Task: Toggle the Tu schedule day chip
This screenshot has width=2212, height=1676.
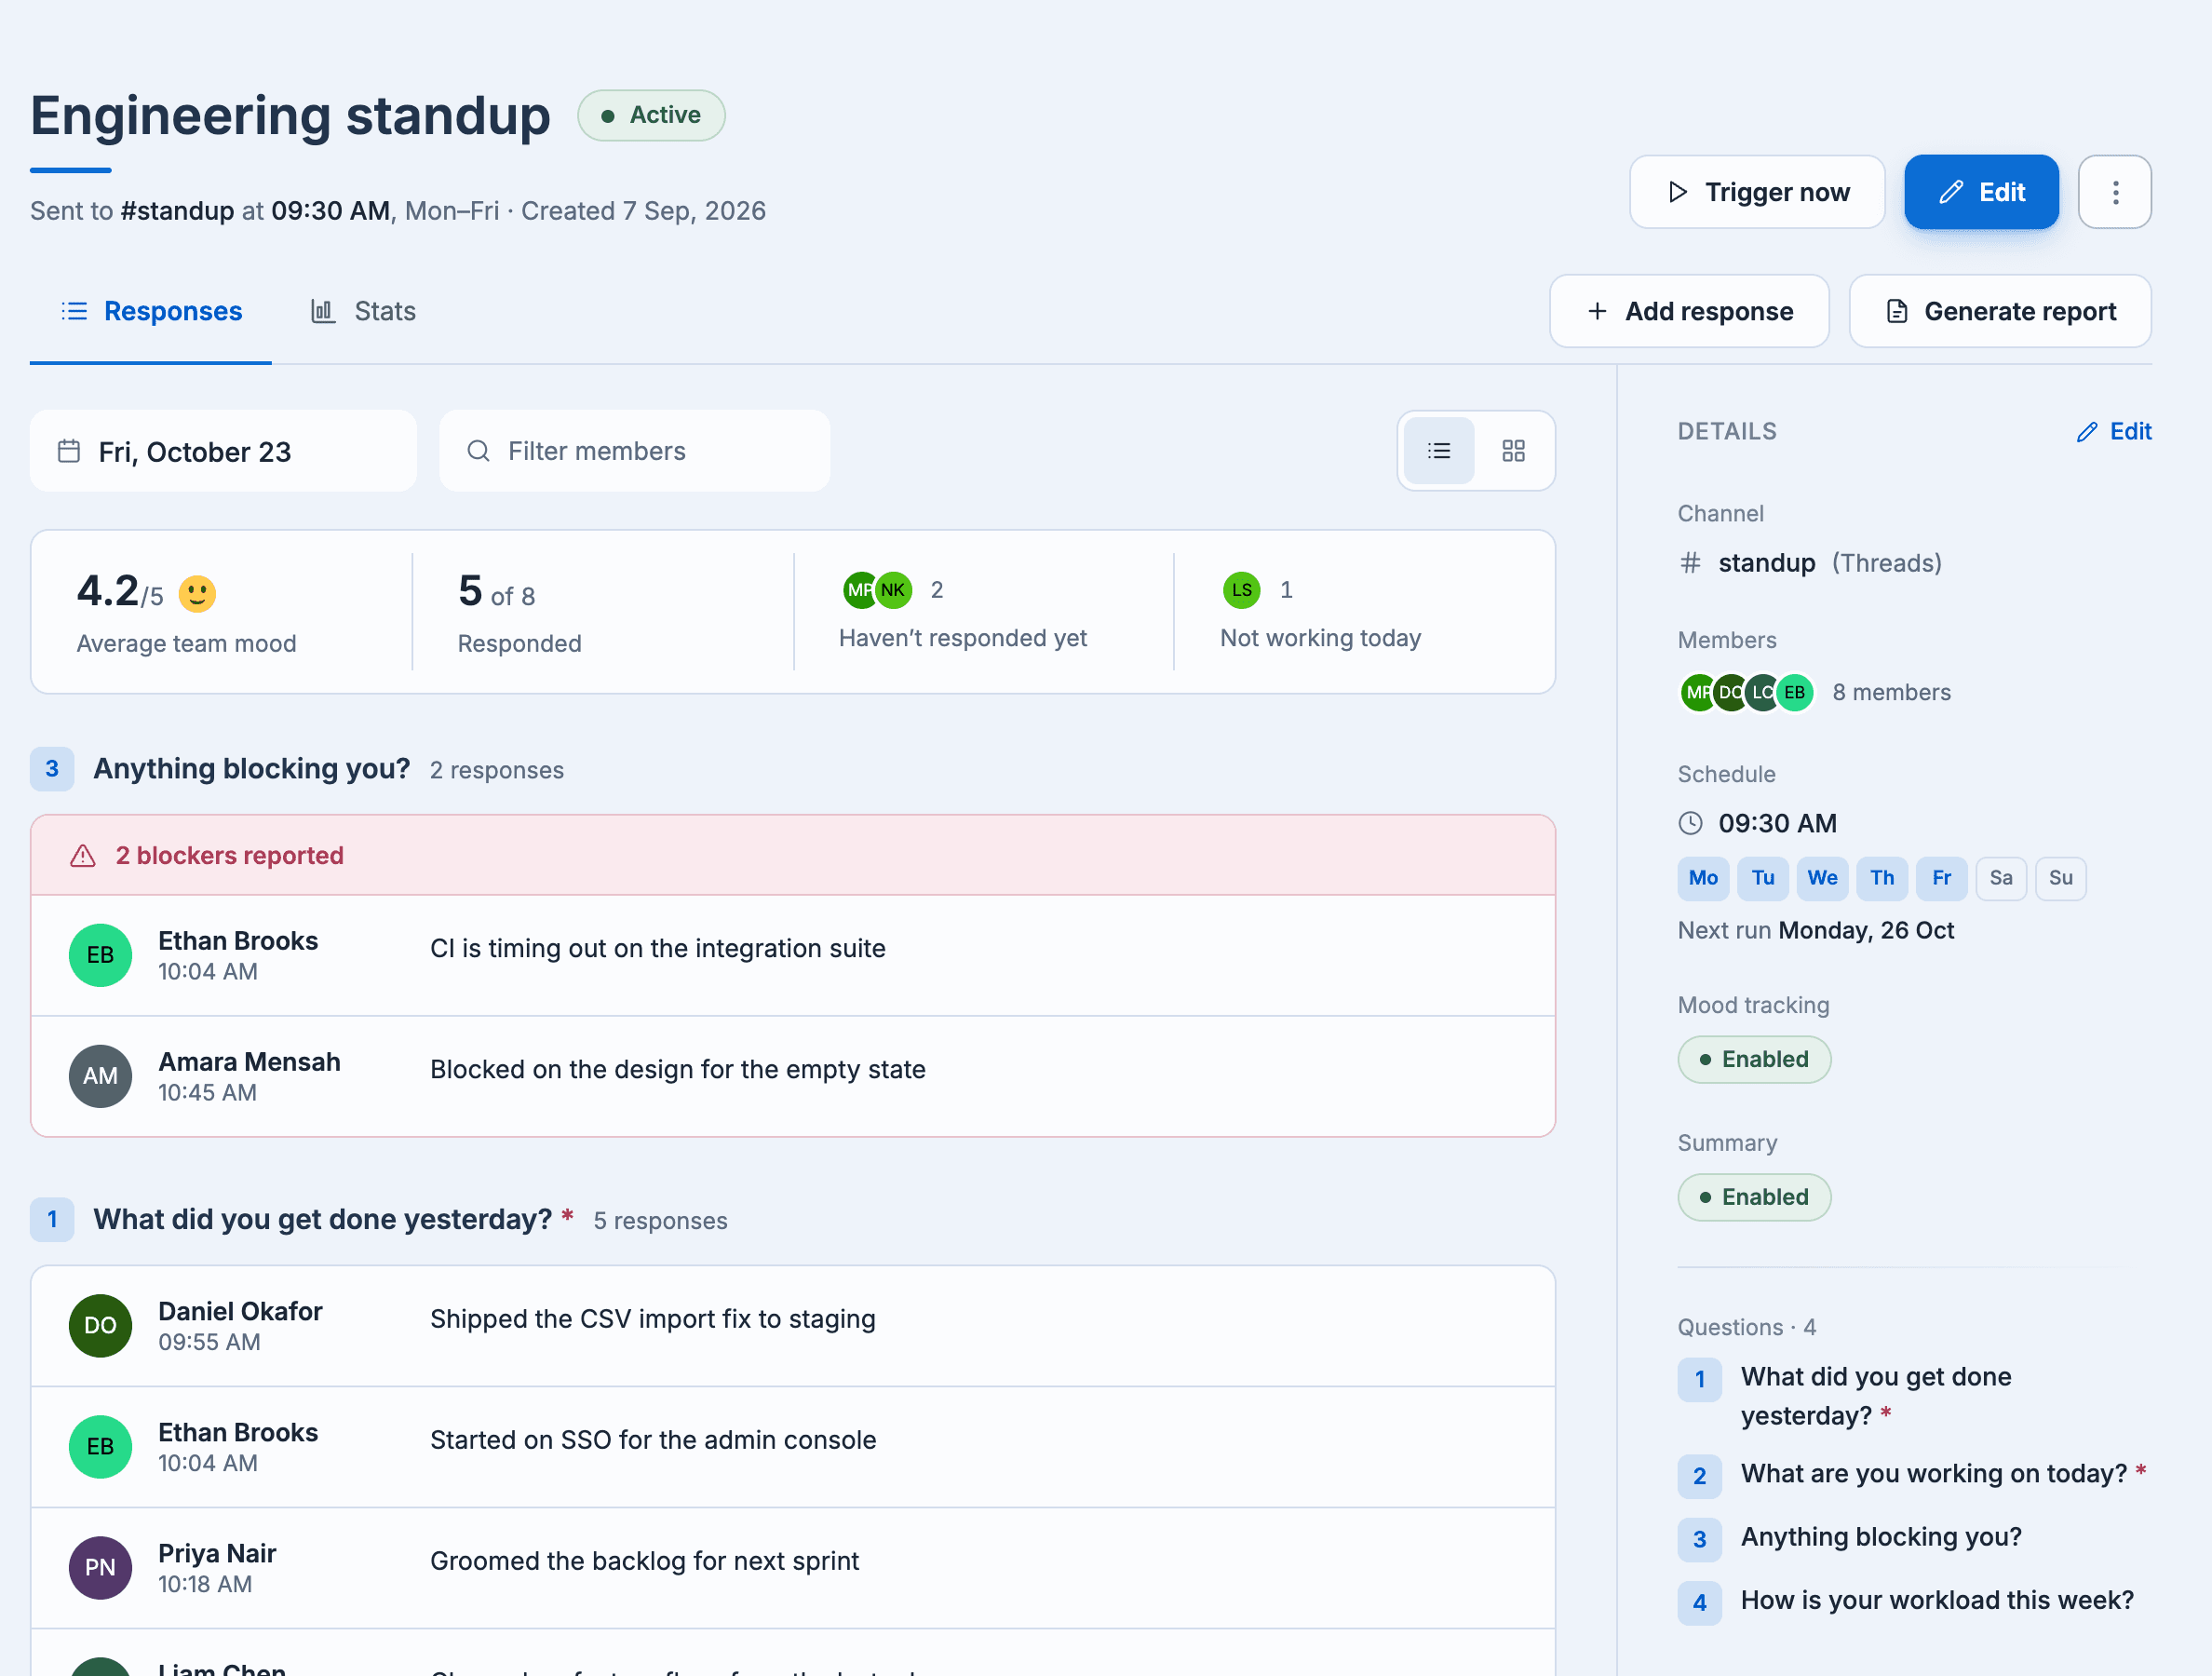Action: pos(1762,878)
